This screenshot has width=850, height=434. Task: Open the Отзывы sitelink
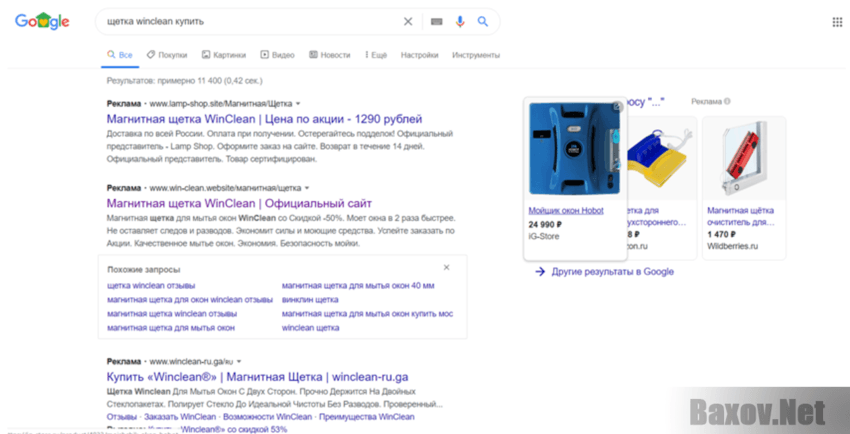click(x=122, y=417)
